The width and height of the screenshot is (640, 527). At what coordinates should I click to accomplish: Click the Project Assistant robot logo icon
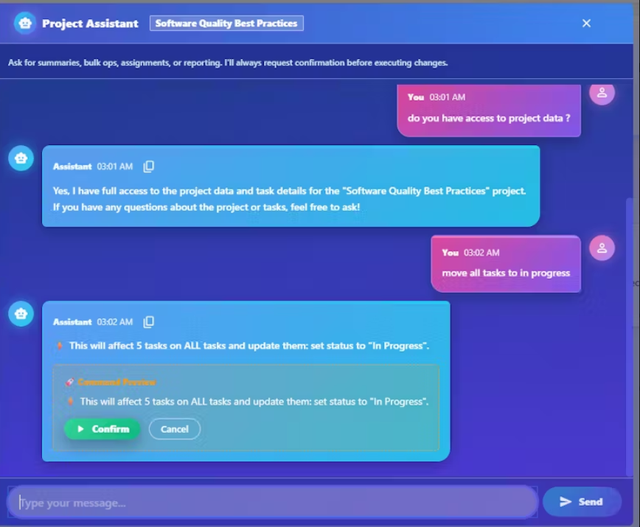25,23
